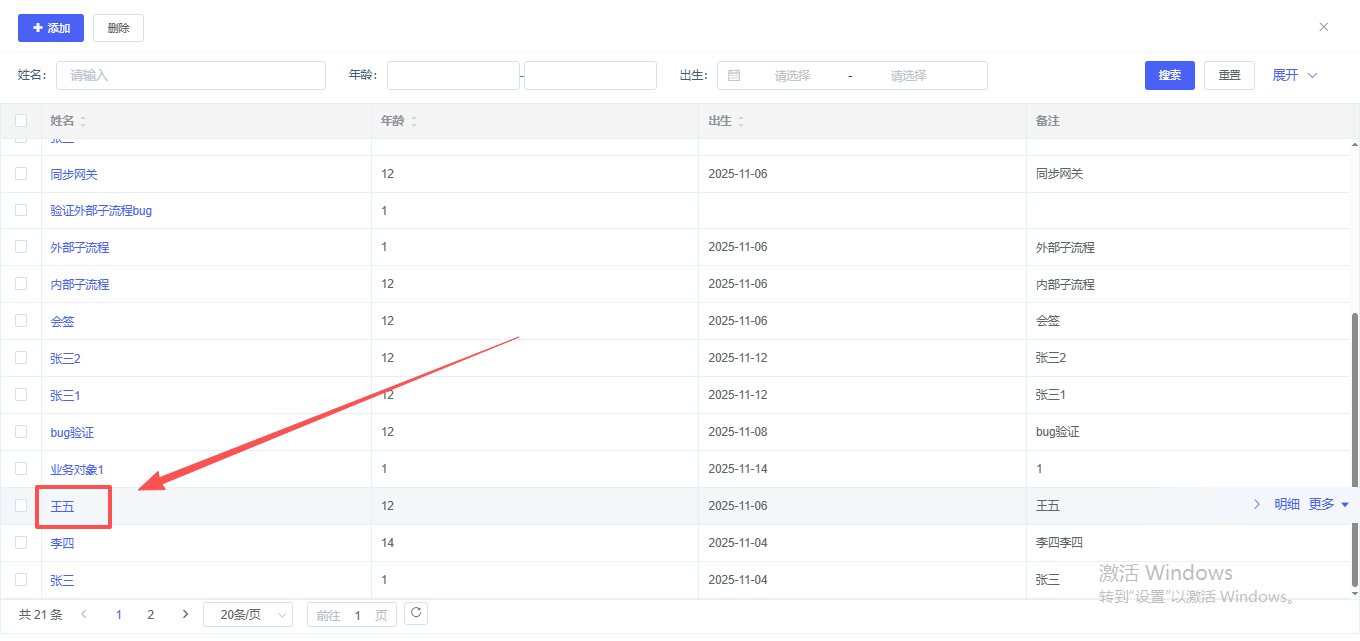Switch to page 2 in the pagination

[x=151, y=615]
